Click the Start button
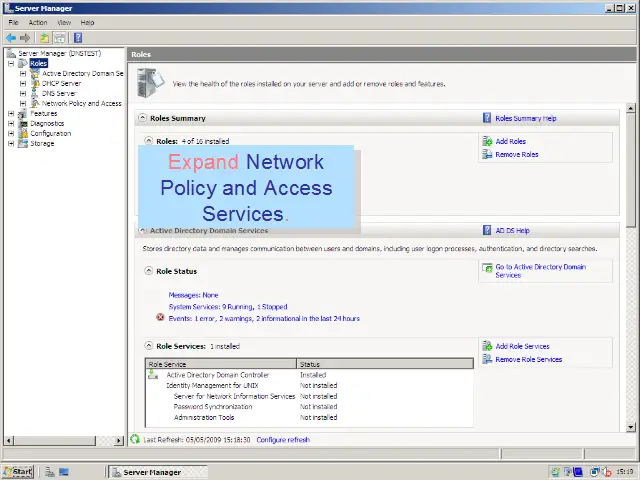 coord(18,472)
